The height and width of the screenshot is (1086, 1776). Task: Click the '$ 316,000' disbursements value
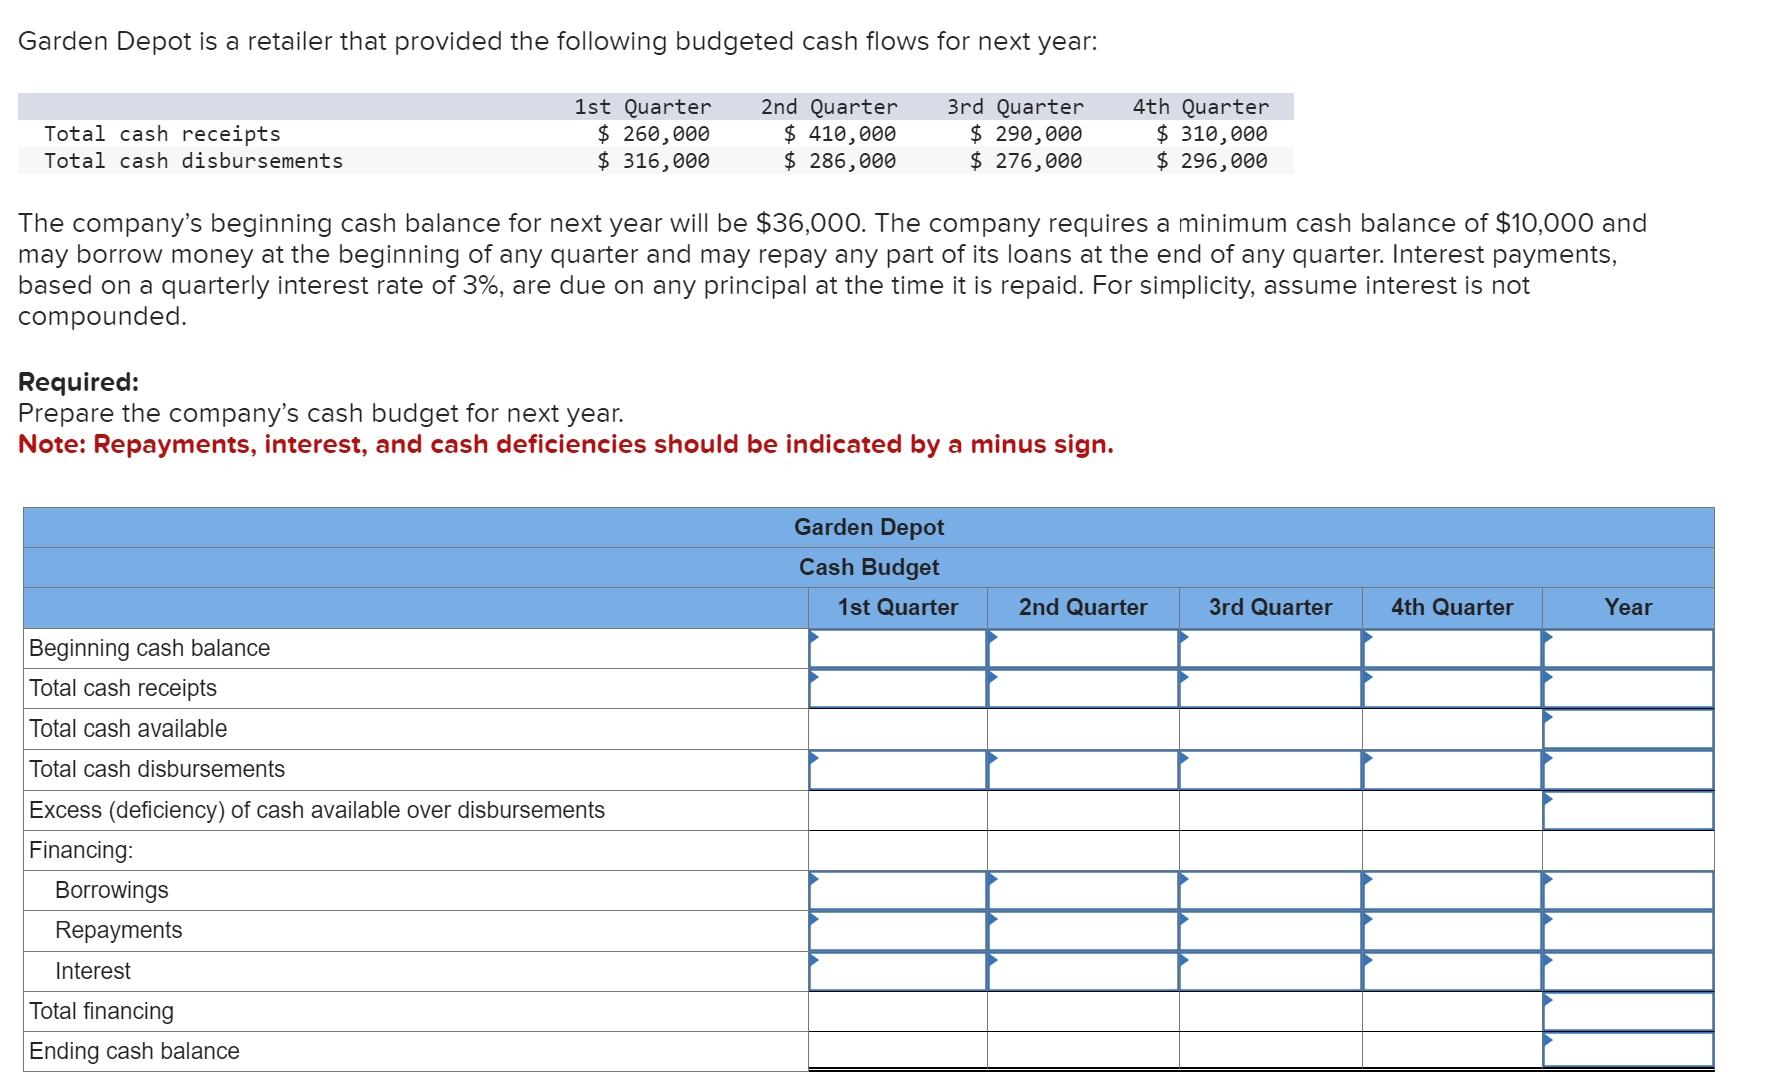(x=654, y=161)
